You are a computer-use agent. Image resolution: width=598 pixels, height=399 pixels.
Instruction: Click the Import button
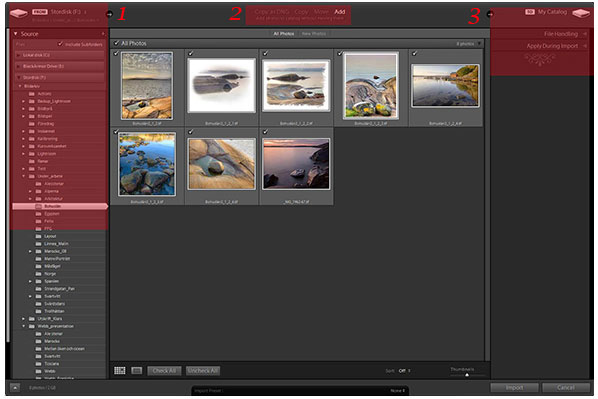click(514, 388)
